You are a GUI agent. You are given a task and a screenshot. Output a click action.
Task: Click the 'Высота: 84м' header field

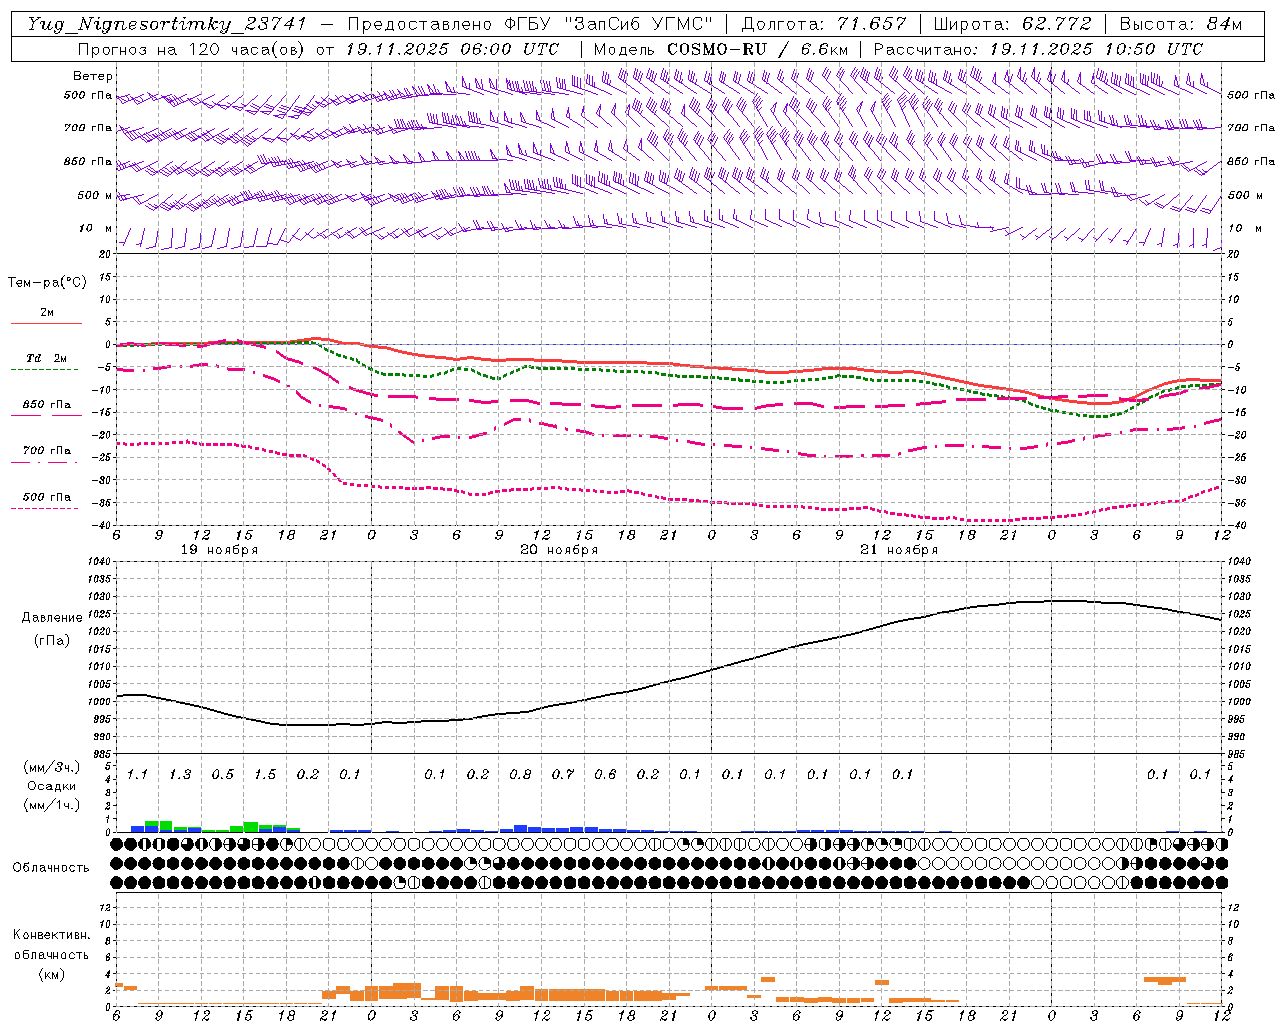coord(1180,24)
